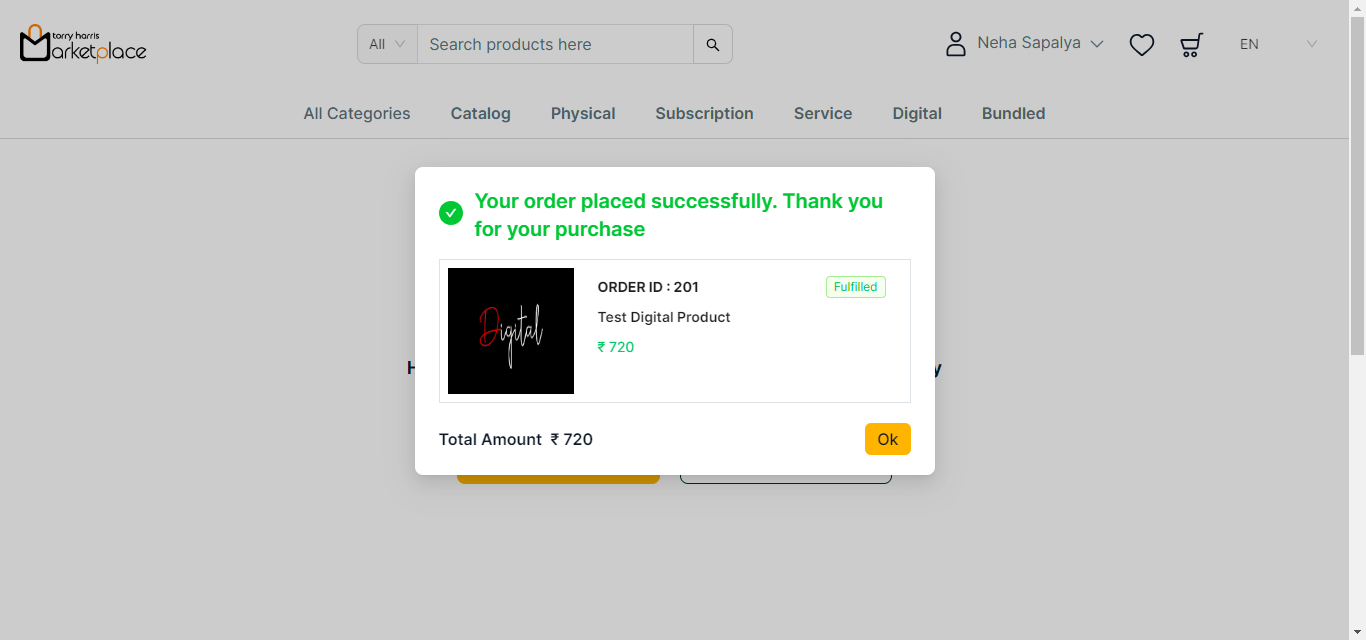Click the user profile icon
The height and width of the screenshot is (640, 1366).
click(x=956, y=44)
